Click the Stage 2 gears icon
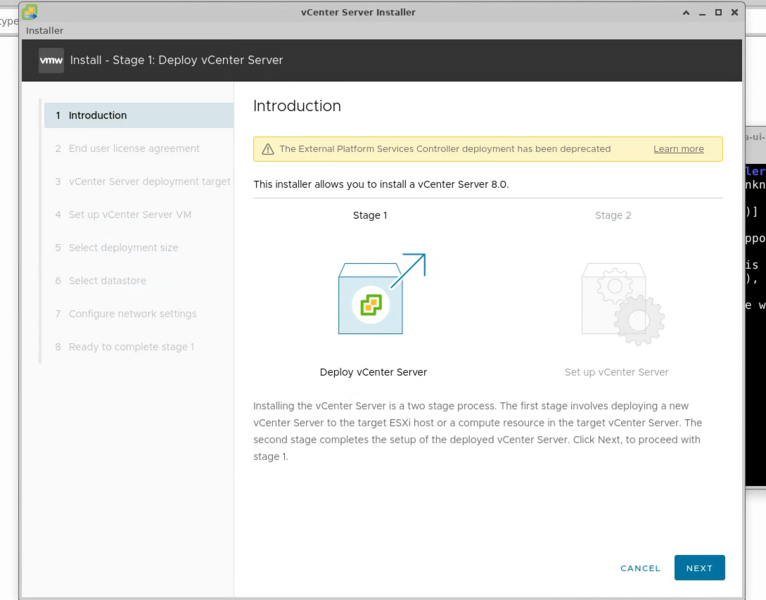 pyautogui.click(x=623, y=304)
